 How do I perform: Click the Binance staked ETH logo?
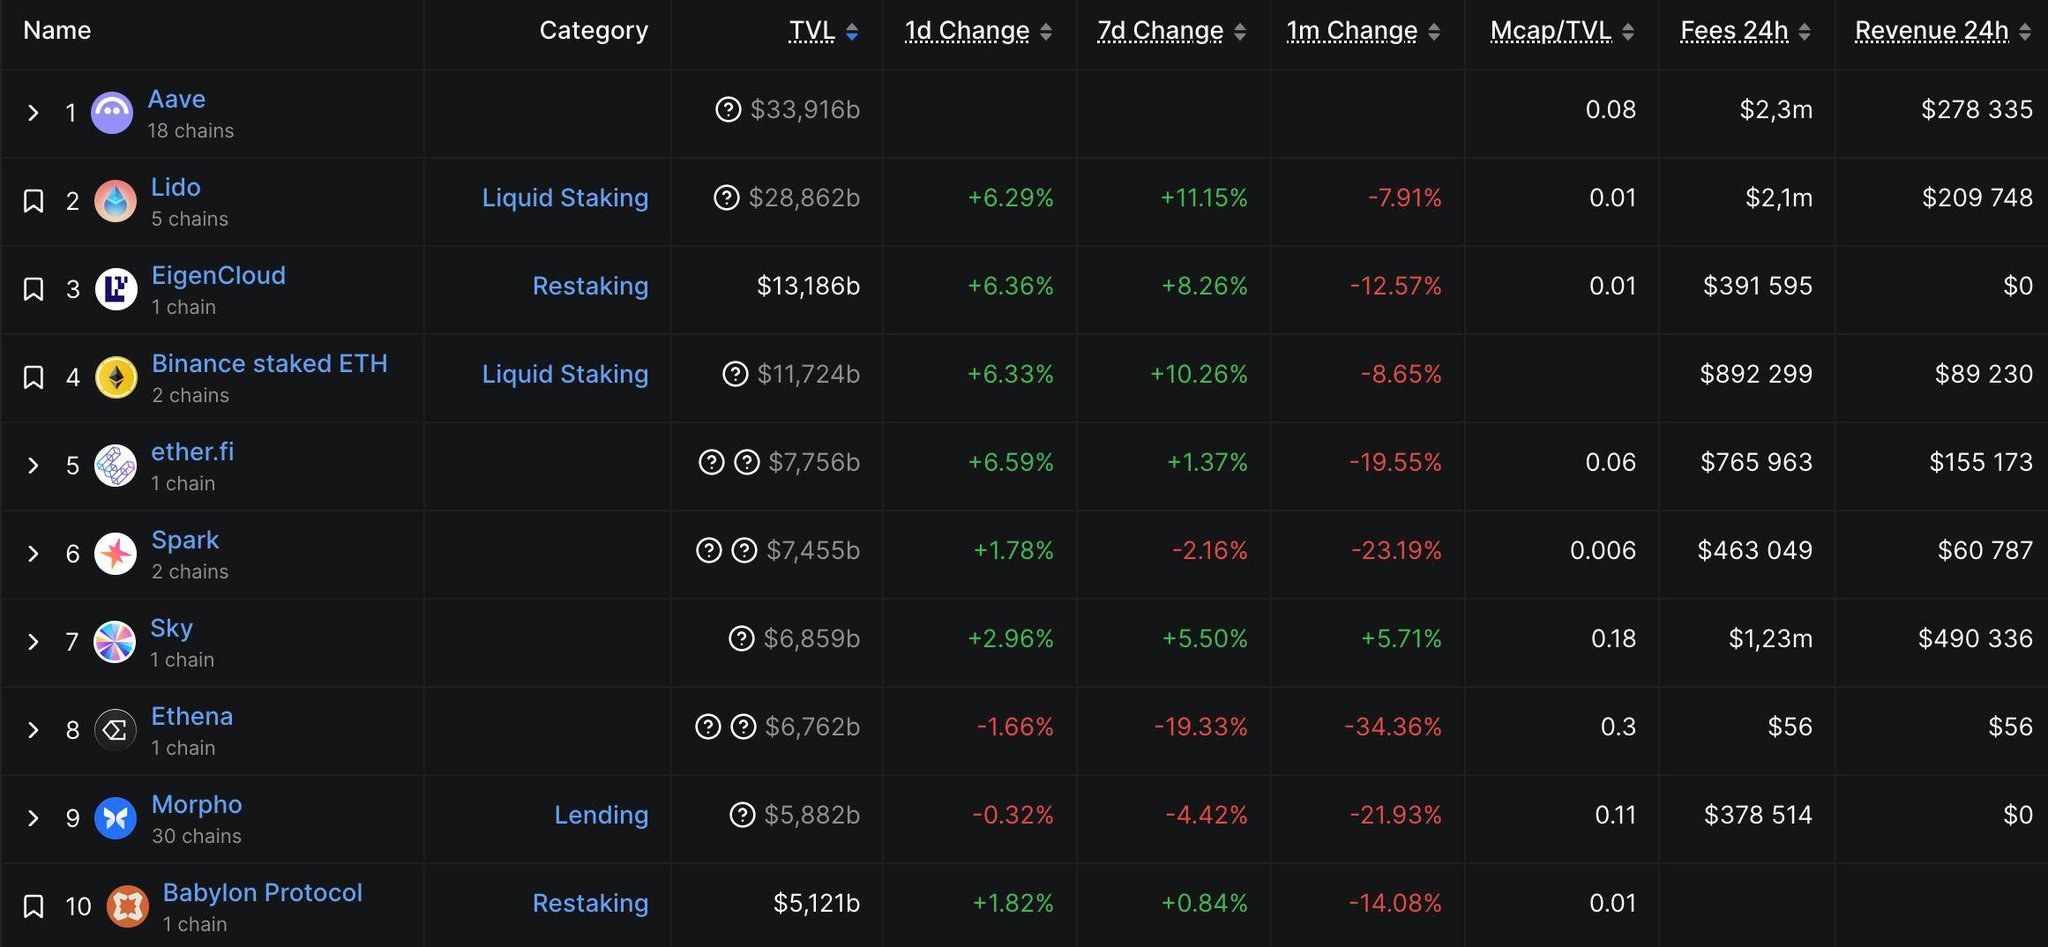pos(116,377)
